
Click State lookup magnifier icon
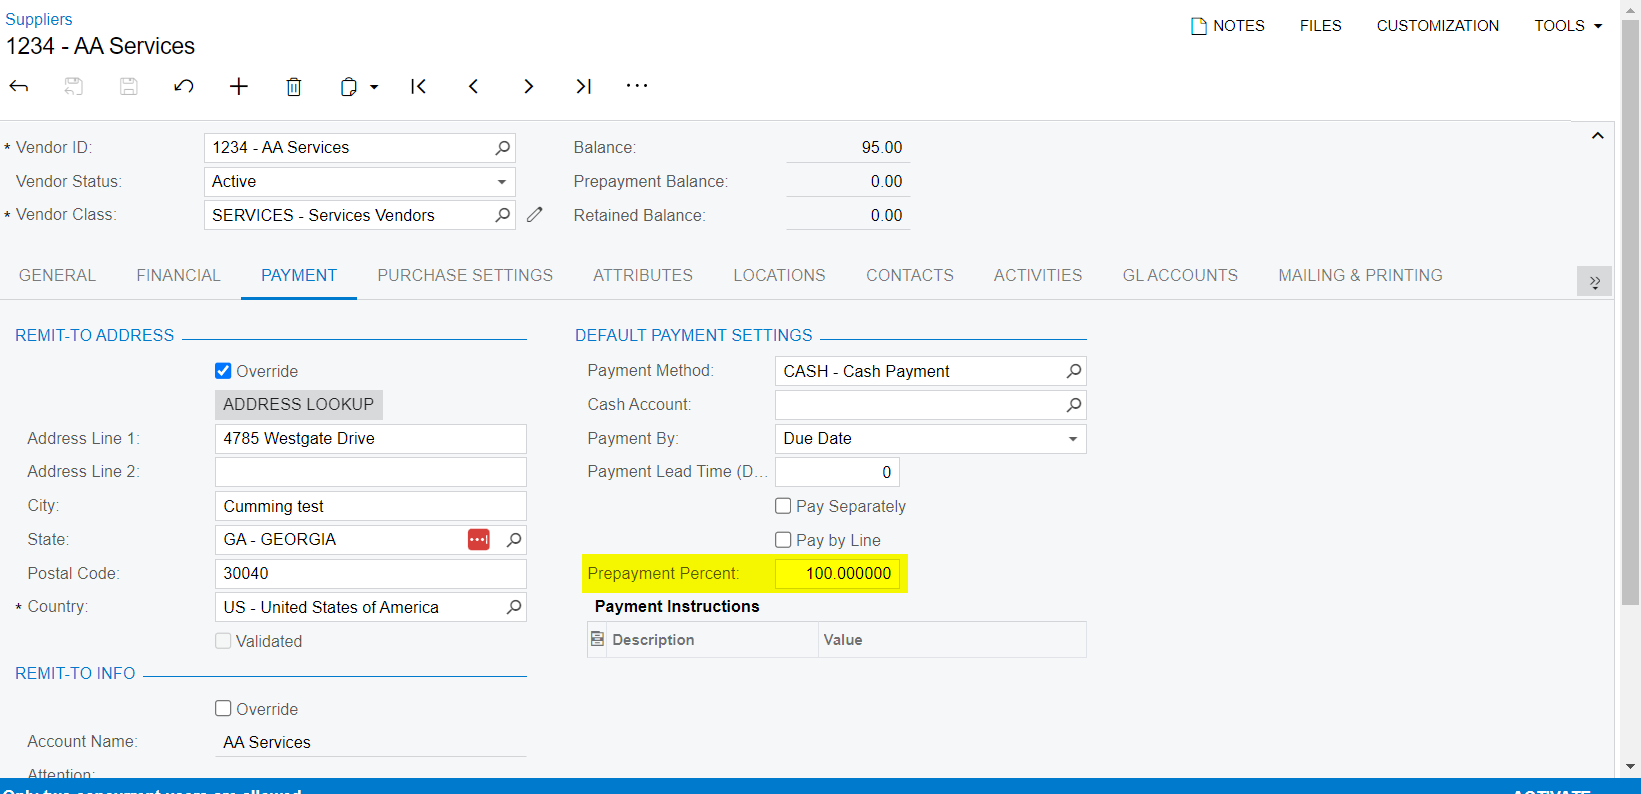tap(514, 540)
